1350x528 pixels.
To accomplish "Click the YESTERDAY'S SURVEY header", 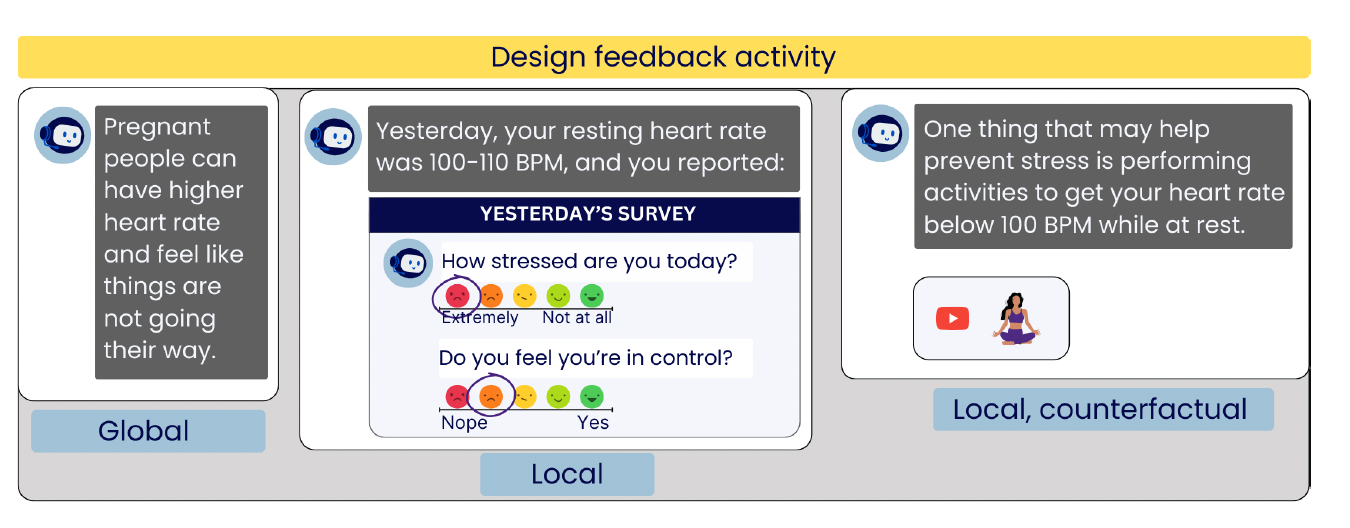I will pos(587,214).
